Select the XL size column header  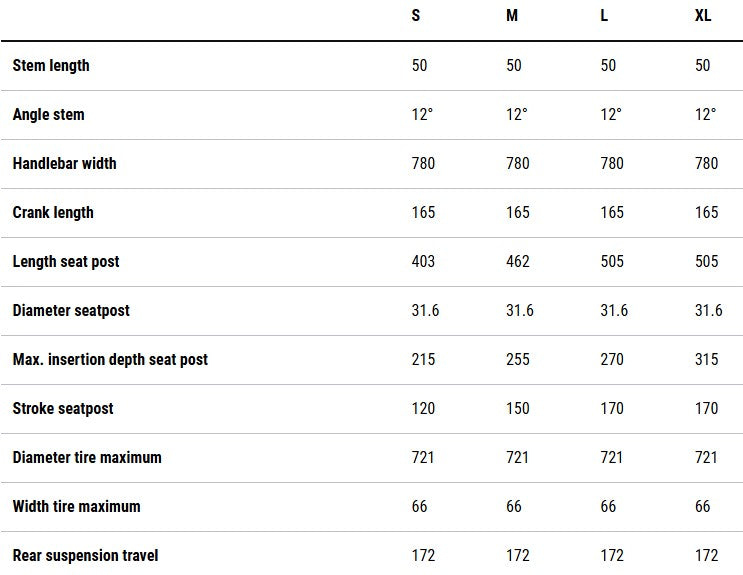point(703,17)
